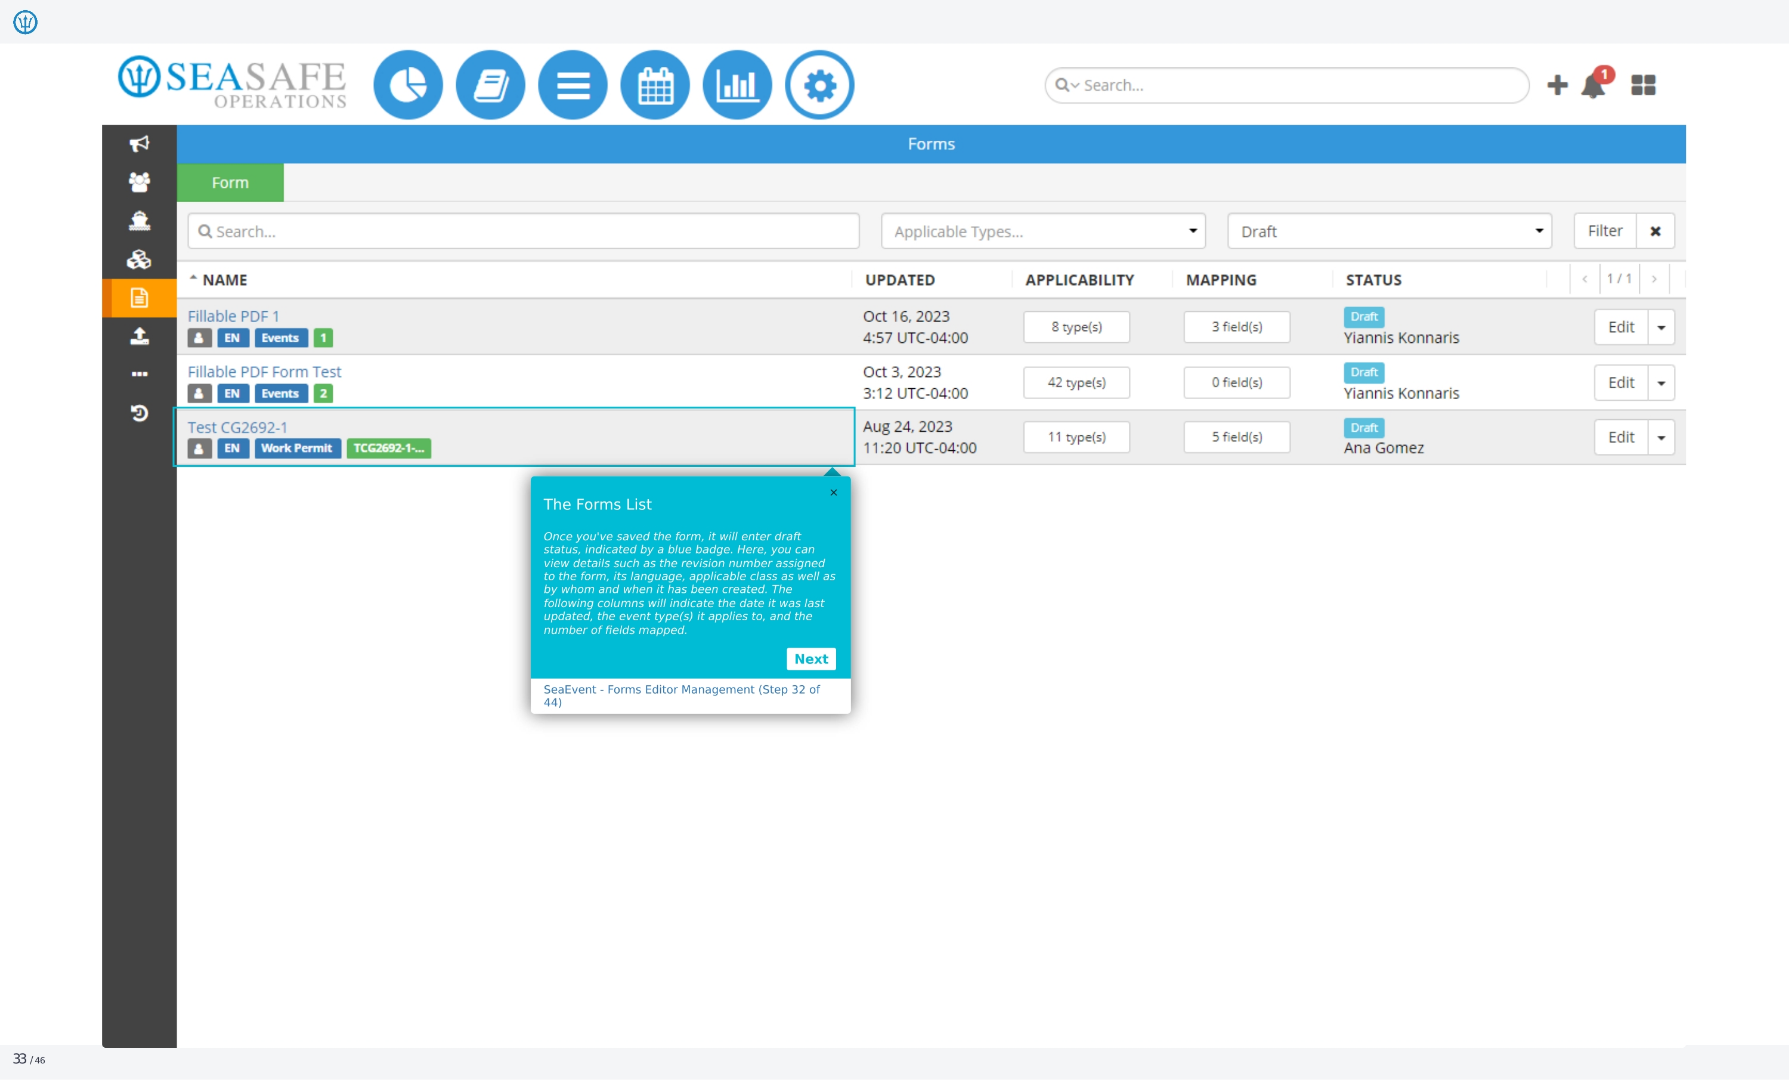The image size is (1789, 1080).
Task: Click revision badge 2 on Fillable PDF Form Test
Action: tap(323, 394)
